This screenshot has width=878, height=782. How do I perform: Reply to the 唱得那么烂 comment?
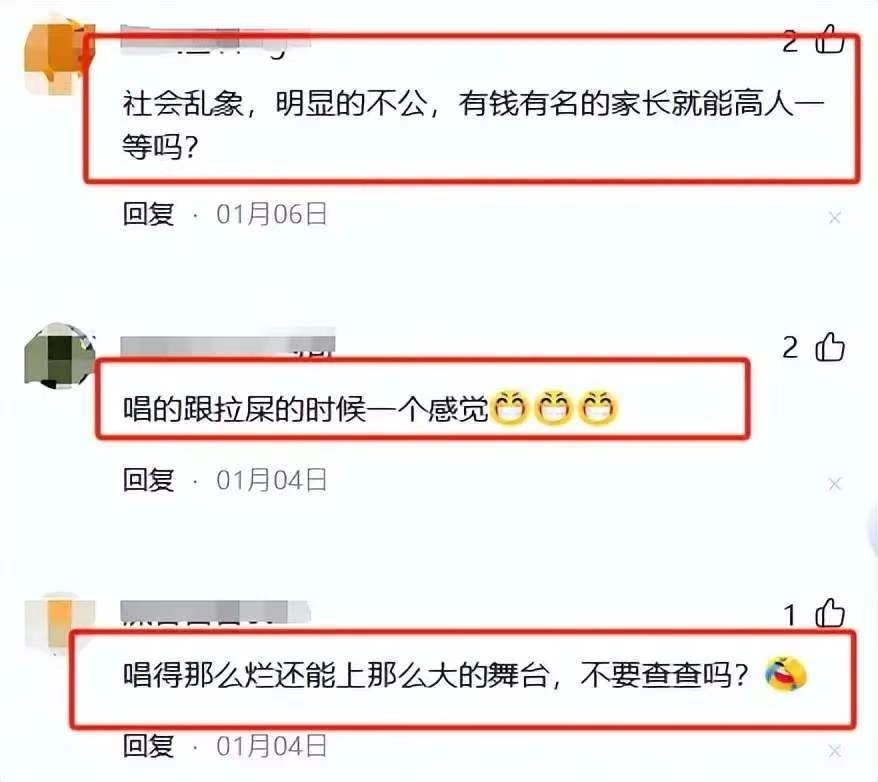[x=148, y=746]
